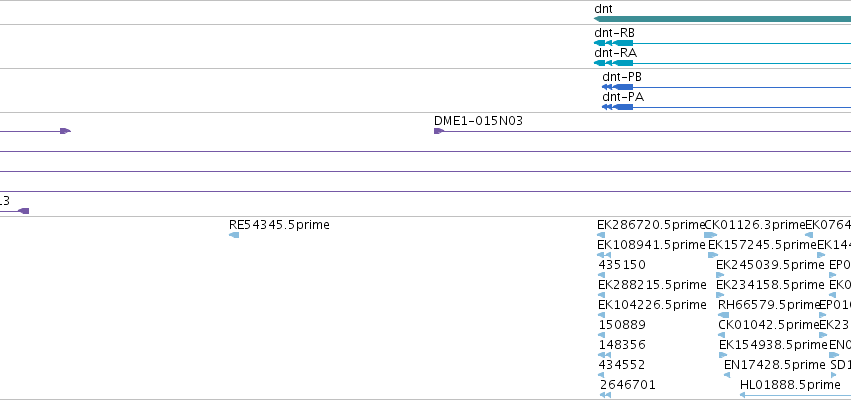
Task: Click the EN17428.5prime EST label
Action: (x=774, y=365)
